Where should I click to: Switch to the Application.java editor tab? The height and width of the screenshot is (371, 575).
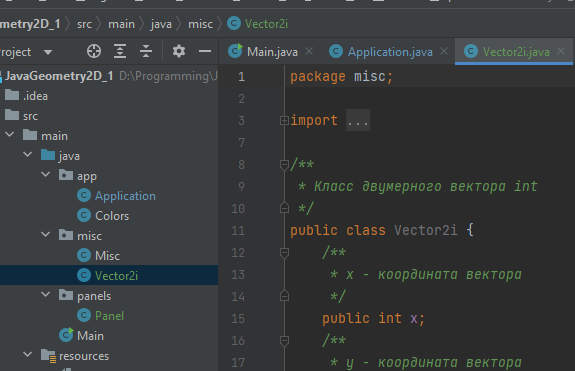point(390,52)
